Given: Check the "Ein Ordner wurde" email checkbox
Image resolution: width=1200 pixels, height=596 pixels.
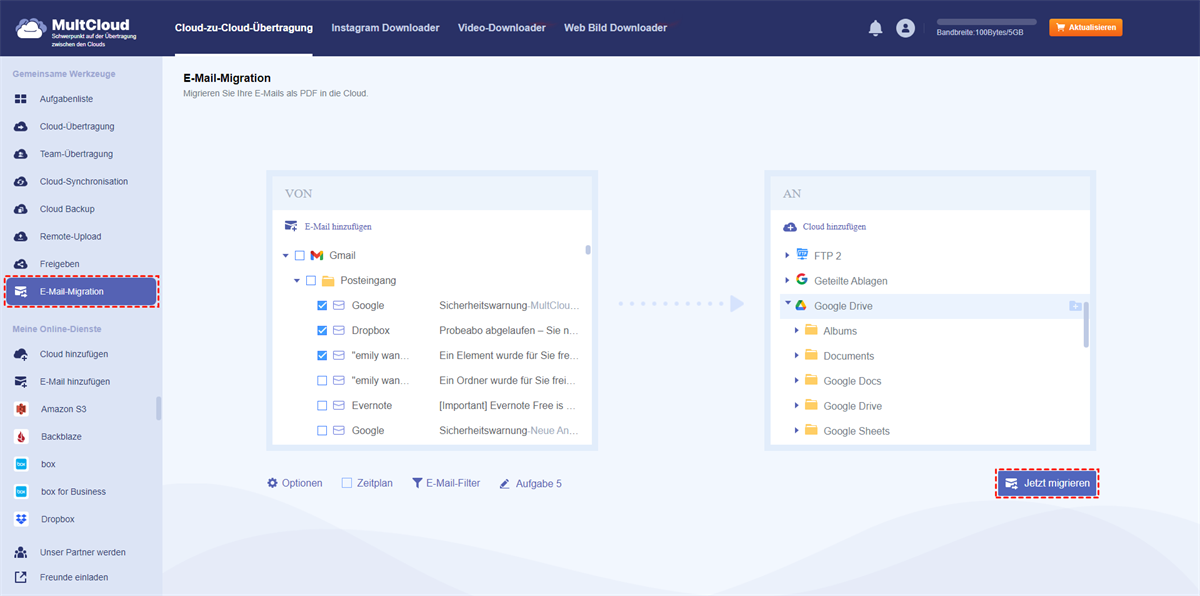Looking at the screenshot, I should click(x=322, y=381).
